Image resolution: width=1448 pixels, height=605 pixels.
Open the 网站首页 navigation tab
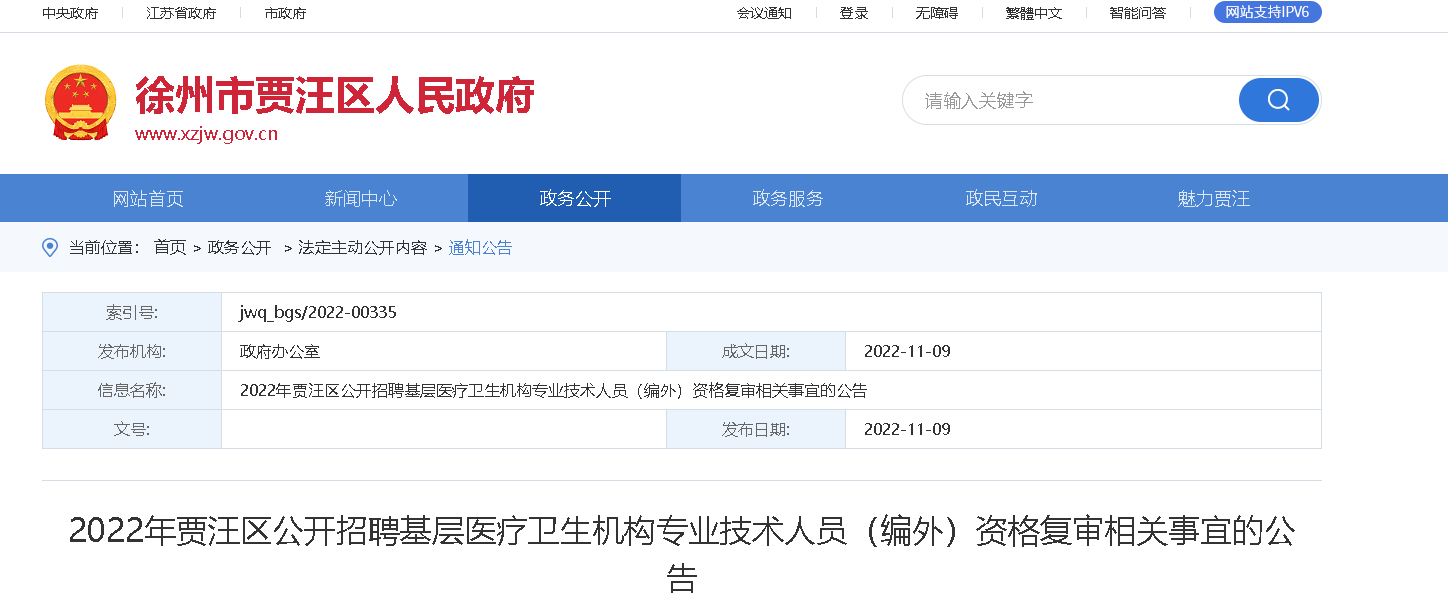[x=148, y=199]
